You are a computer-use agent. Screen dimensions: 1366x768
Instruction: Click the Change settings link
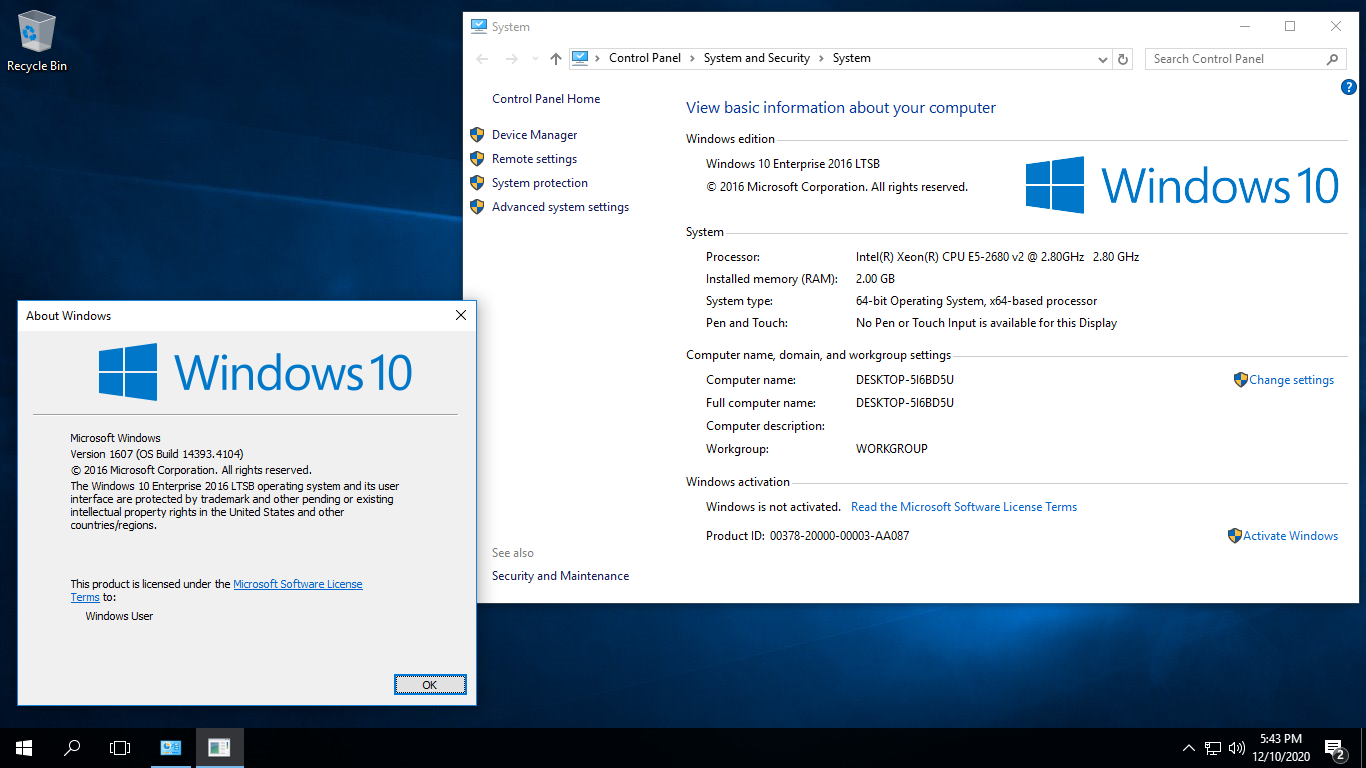click(x=1291, y=380)
